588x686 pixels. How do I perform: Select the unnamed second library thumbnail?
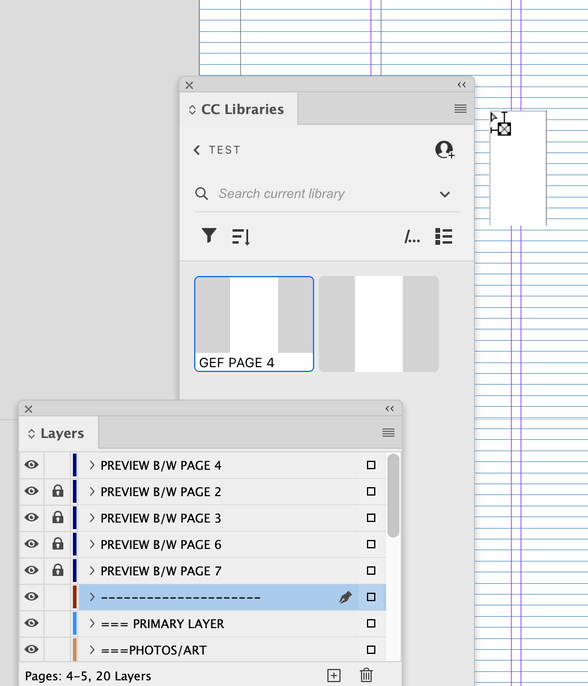pos(379,324)
